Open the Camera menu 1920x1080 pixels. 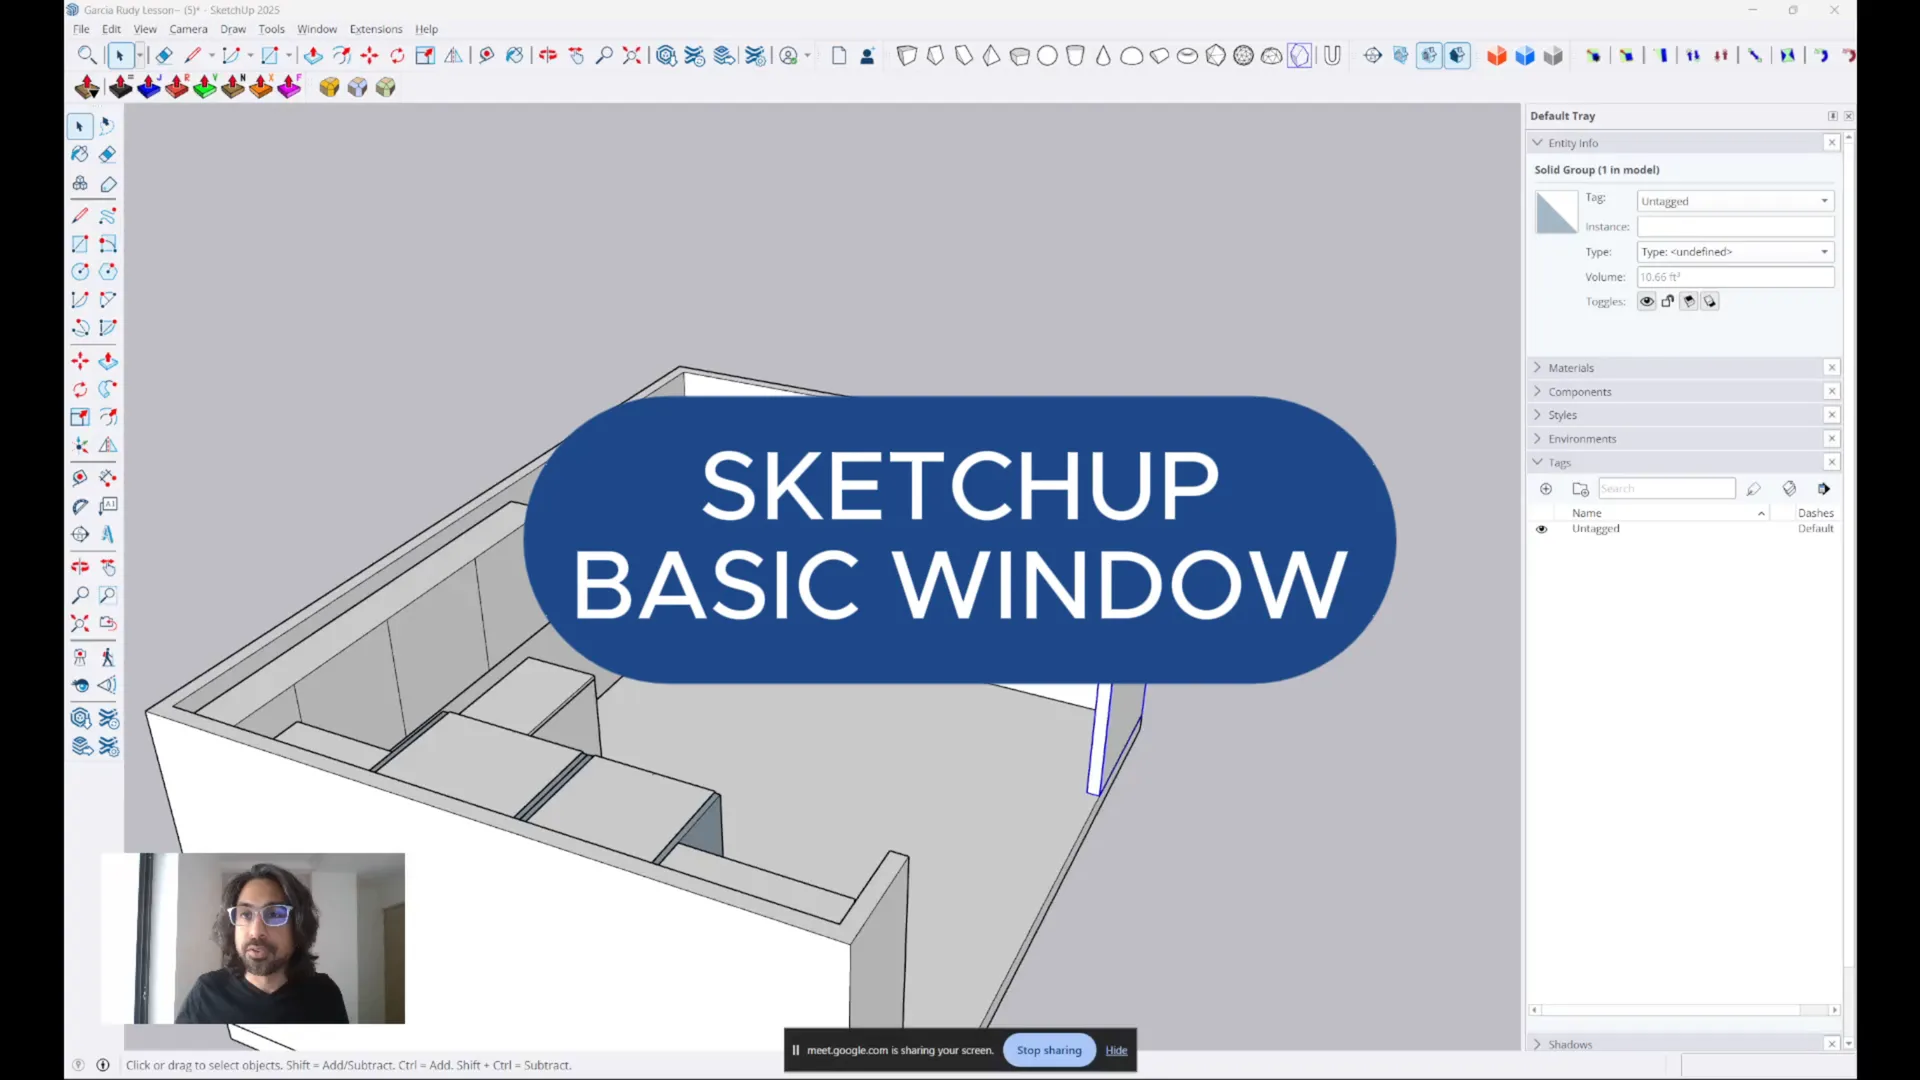[x=188, y=29]
